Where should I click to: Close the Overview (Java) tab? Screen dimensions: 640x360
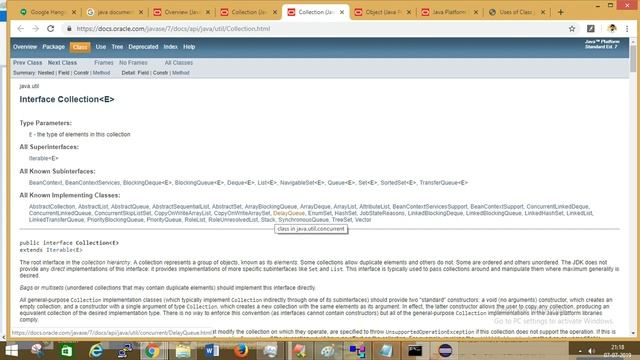click(208, 12)
